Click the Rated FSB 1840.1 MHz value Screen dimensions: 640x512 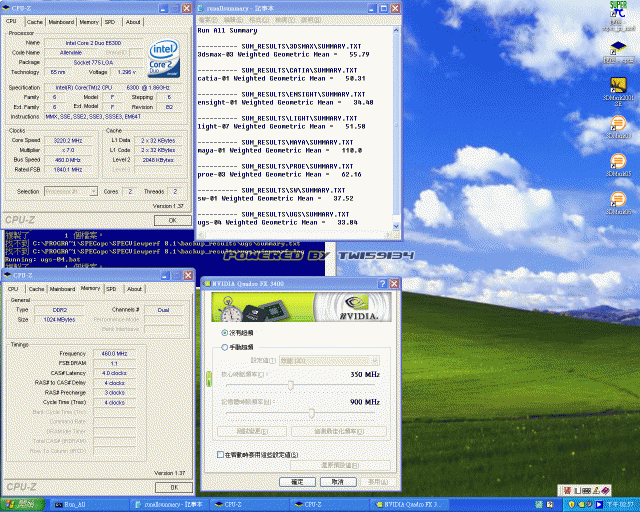[68, 169]
